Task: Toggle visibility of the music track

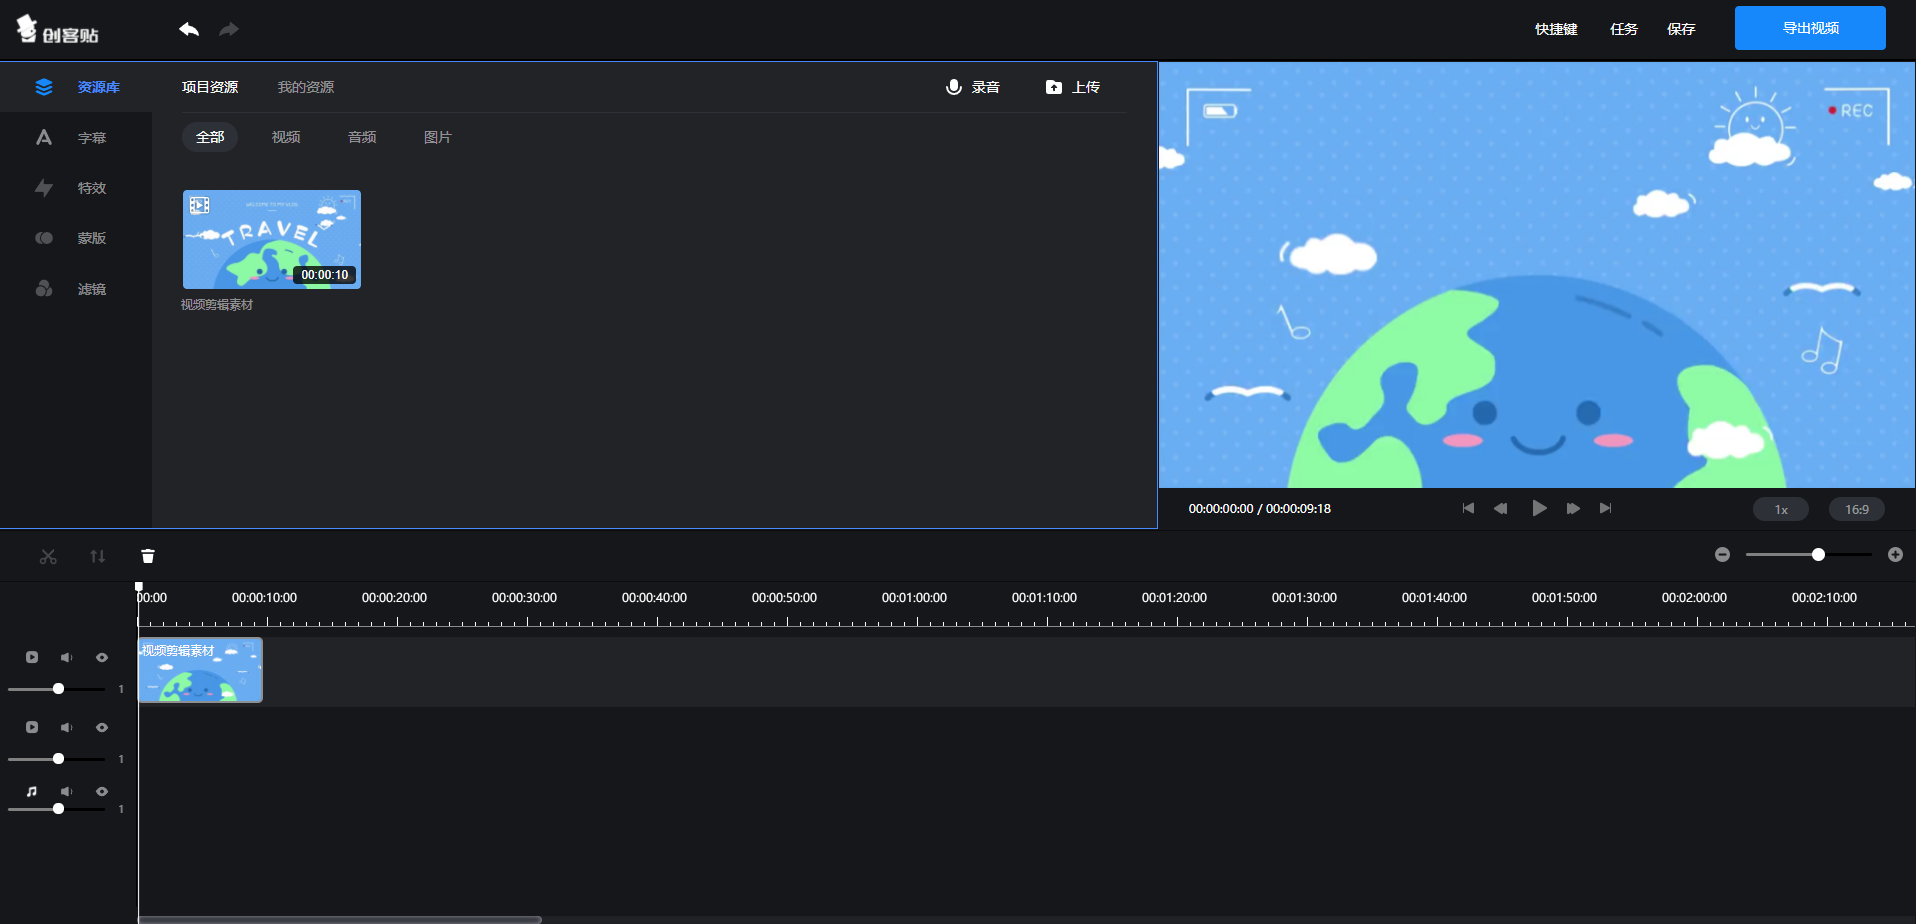Action: tap(102, 791)
